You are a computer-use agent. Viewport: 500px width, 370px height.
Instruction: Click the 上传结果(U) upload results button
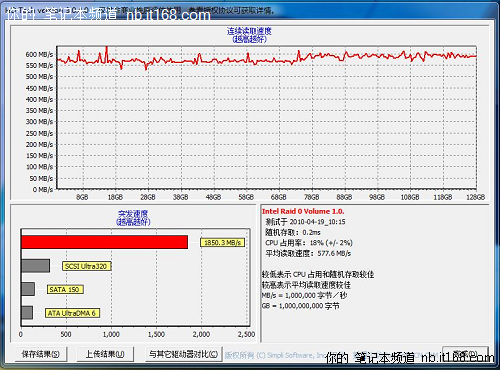(x=105, y=354)
